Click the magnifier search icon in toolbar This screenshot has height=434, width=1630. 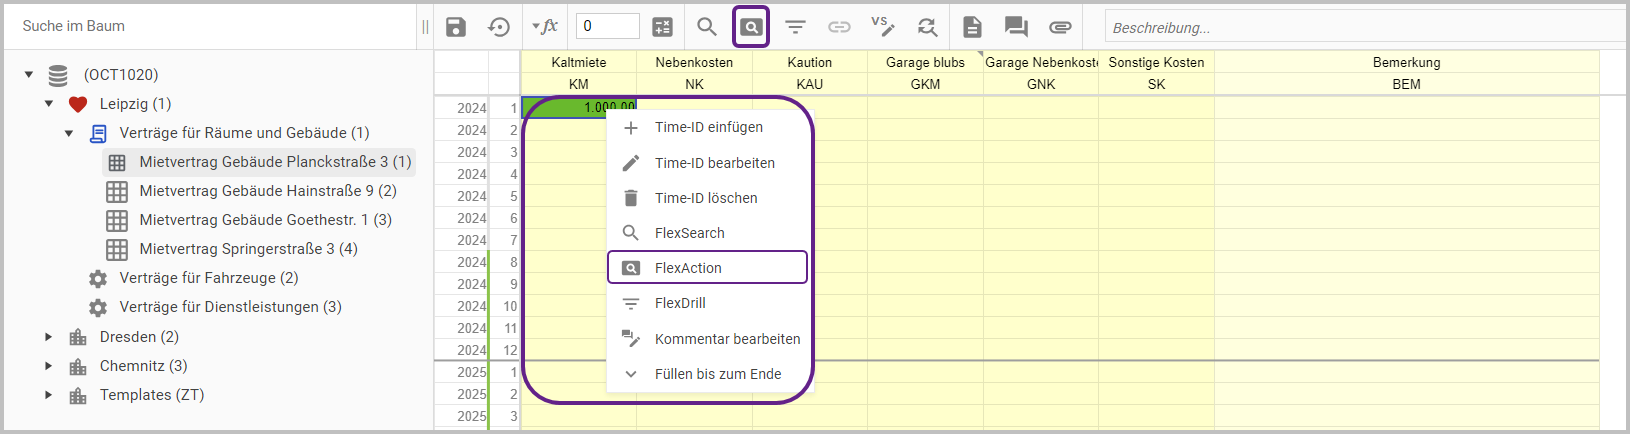707,27
